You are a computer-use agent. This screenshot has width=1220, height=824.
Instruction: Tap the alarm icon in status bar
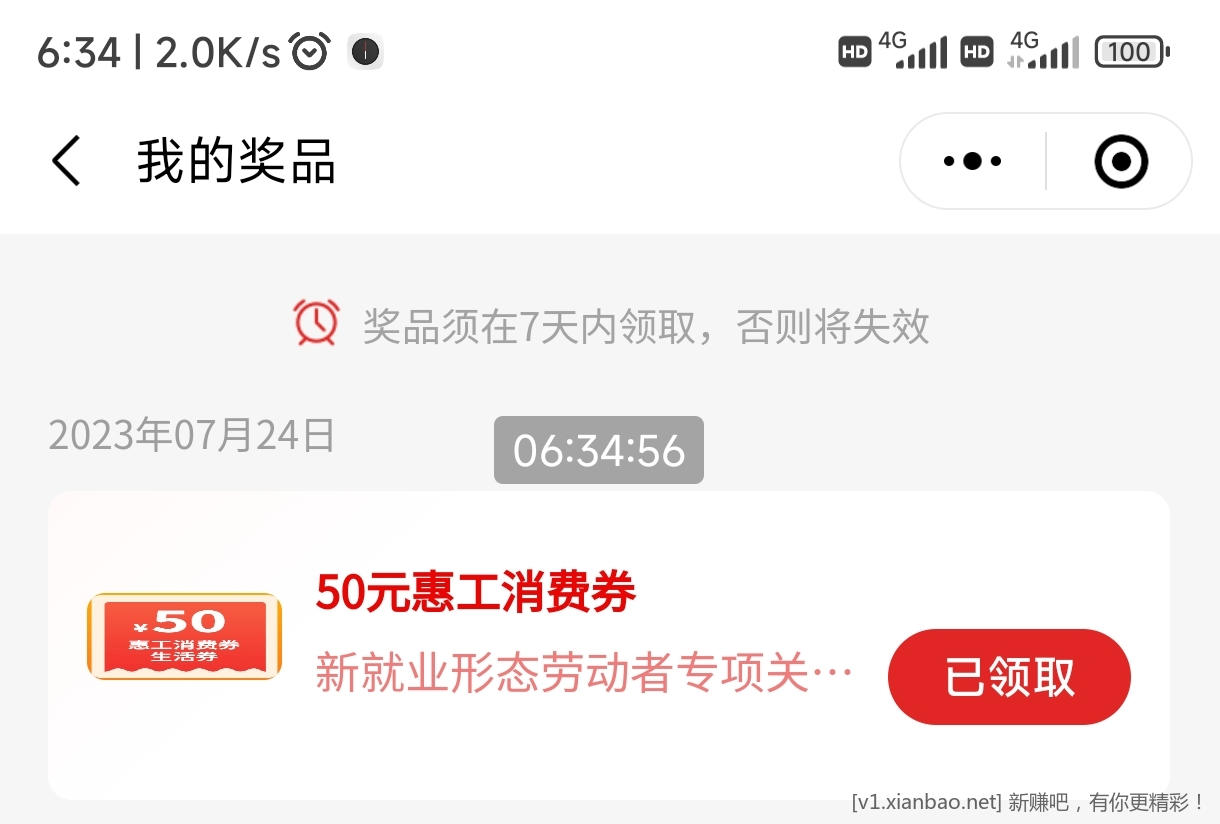310,51
